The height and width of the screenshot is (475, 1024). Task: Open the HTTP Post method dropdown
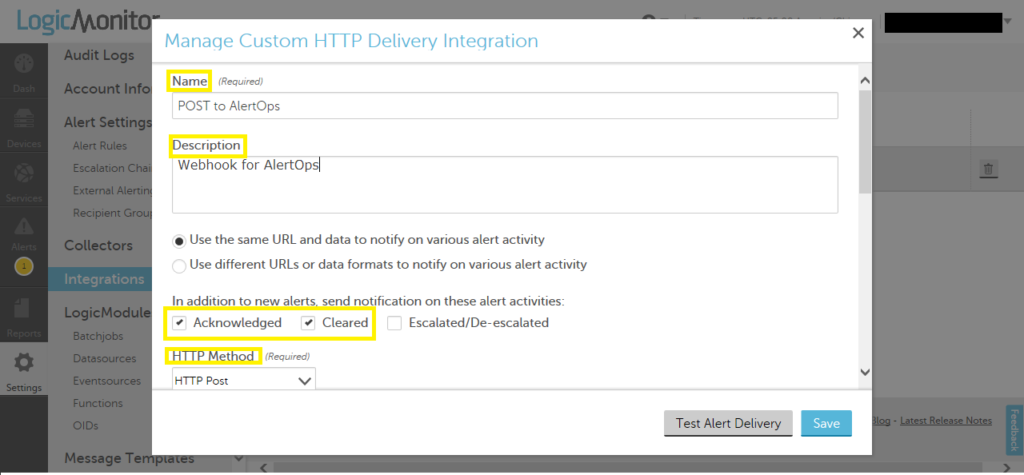pyautogui.click(x=243, y=381)
